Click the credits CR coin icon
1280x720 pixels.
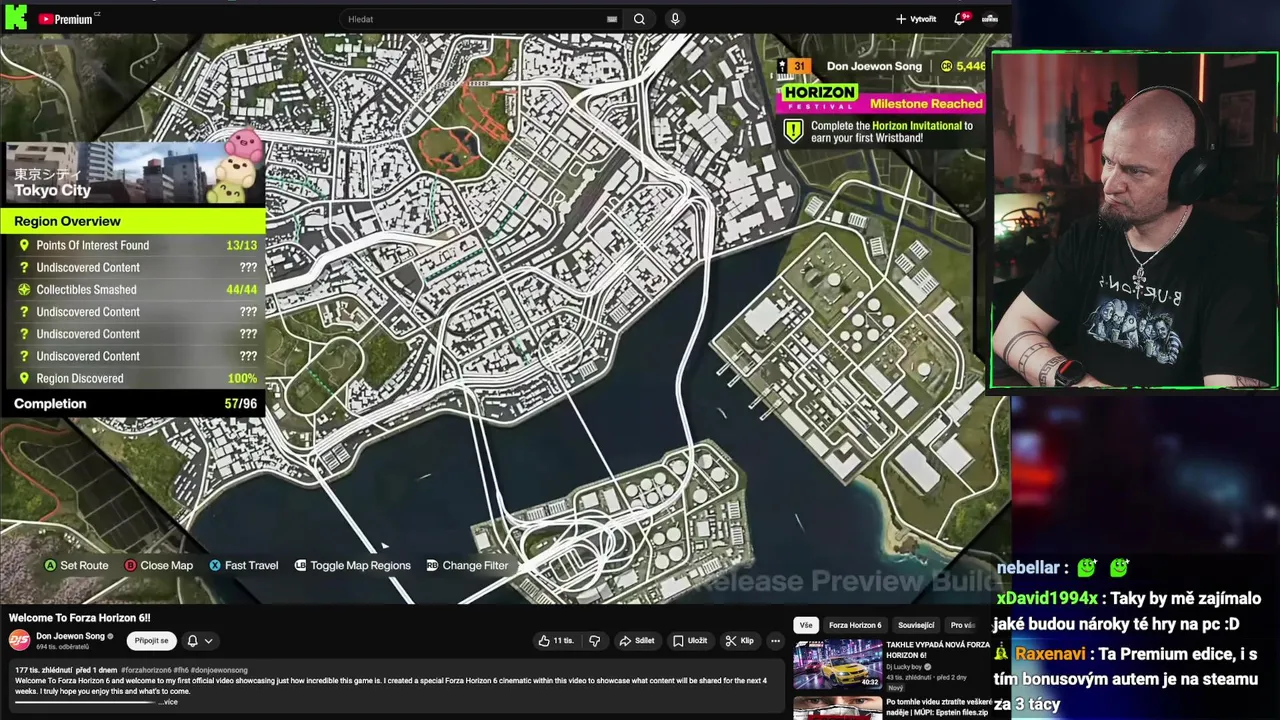click(x=946, y=66)
